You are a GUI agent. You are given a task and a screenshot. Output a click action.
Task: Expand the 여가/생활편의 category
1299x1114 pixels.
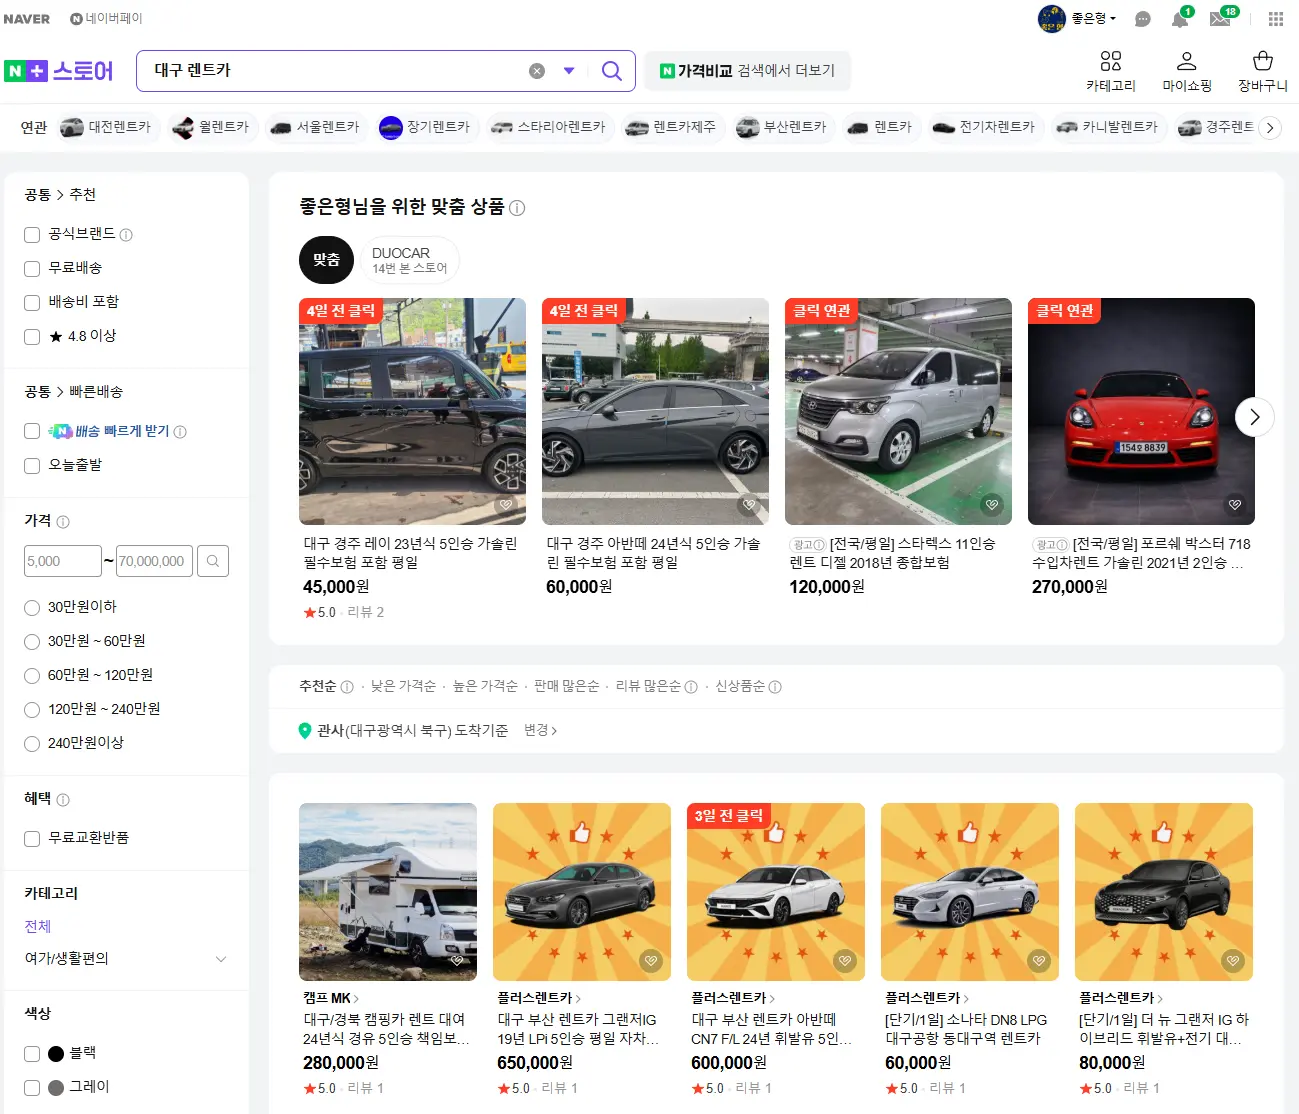221,959
